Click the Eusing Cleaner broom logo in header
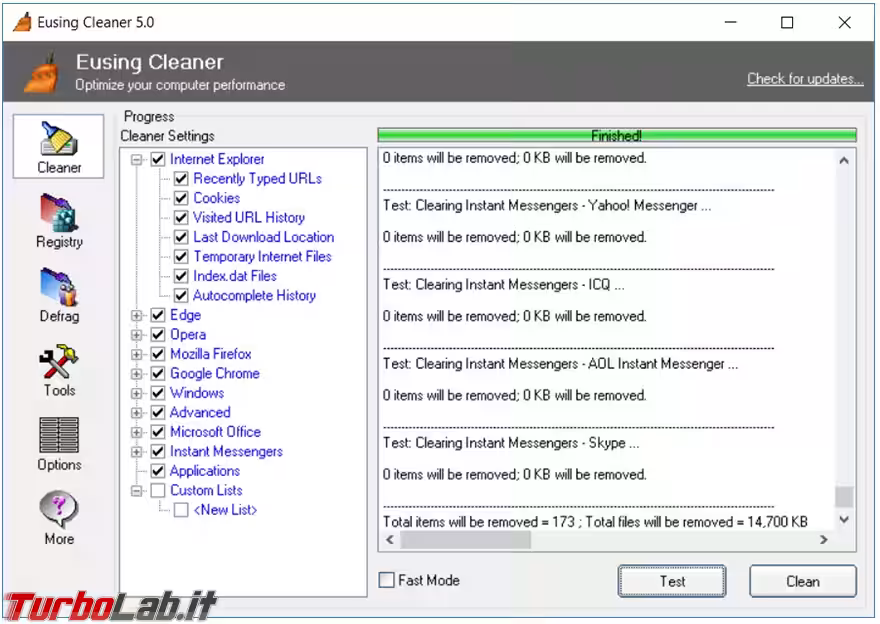 click(x=38, y=73)
